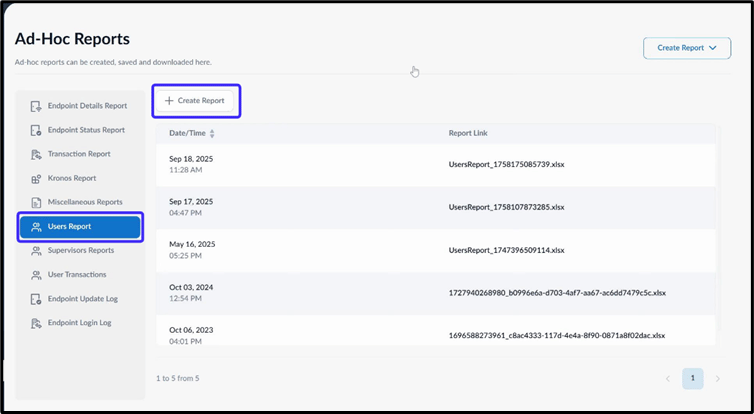The height and width of the screenshot is (414, 754).
Task: Open the 1727940268980_b0996e6a report file link
Action: [557, 293]
